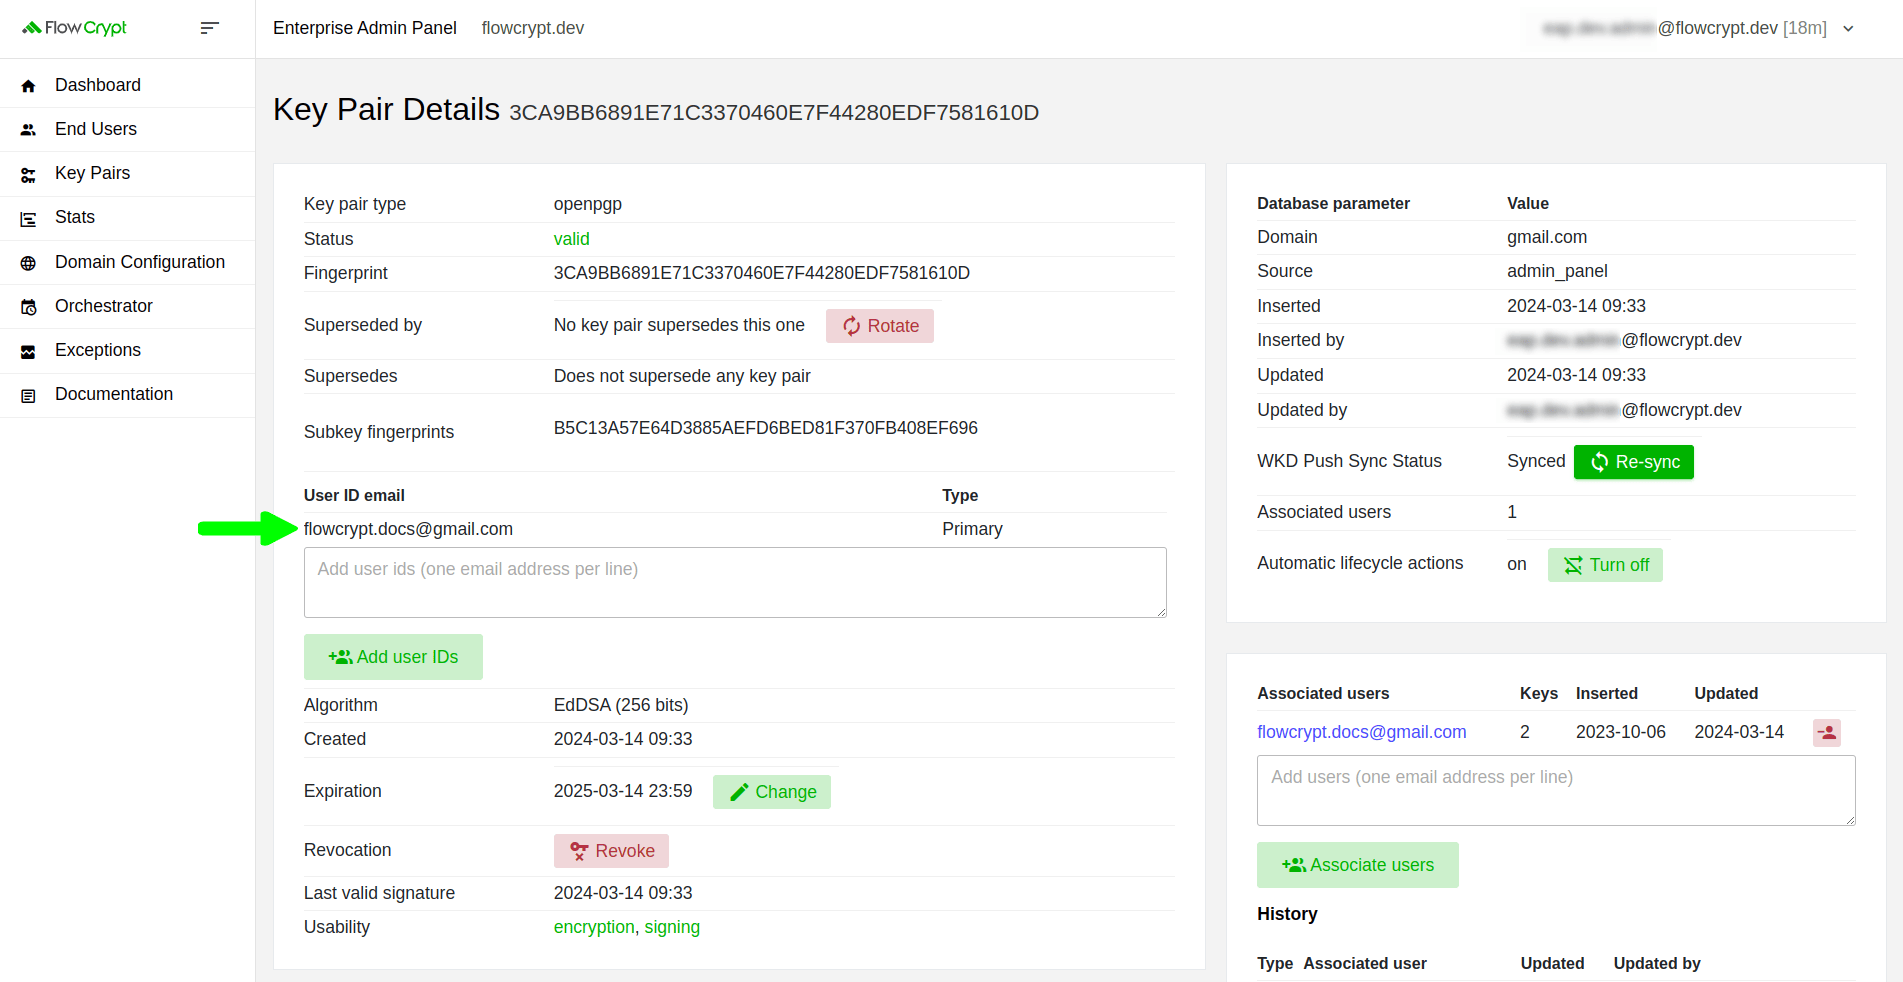Click the 'valid' status text
This screenshot has height=982, width=1903.
pos(572,239)
